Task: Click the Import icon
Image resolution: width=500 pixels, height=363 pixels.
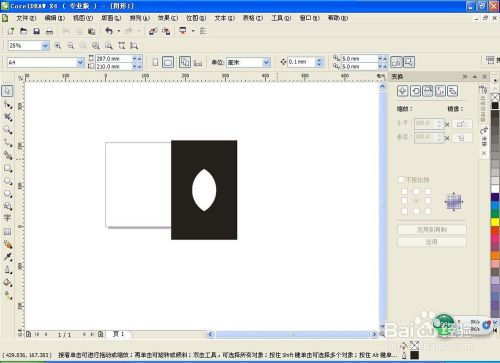Action: (x=153, y=31)
